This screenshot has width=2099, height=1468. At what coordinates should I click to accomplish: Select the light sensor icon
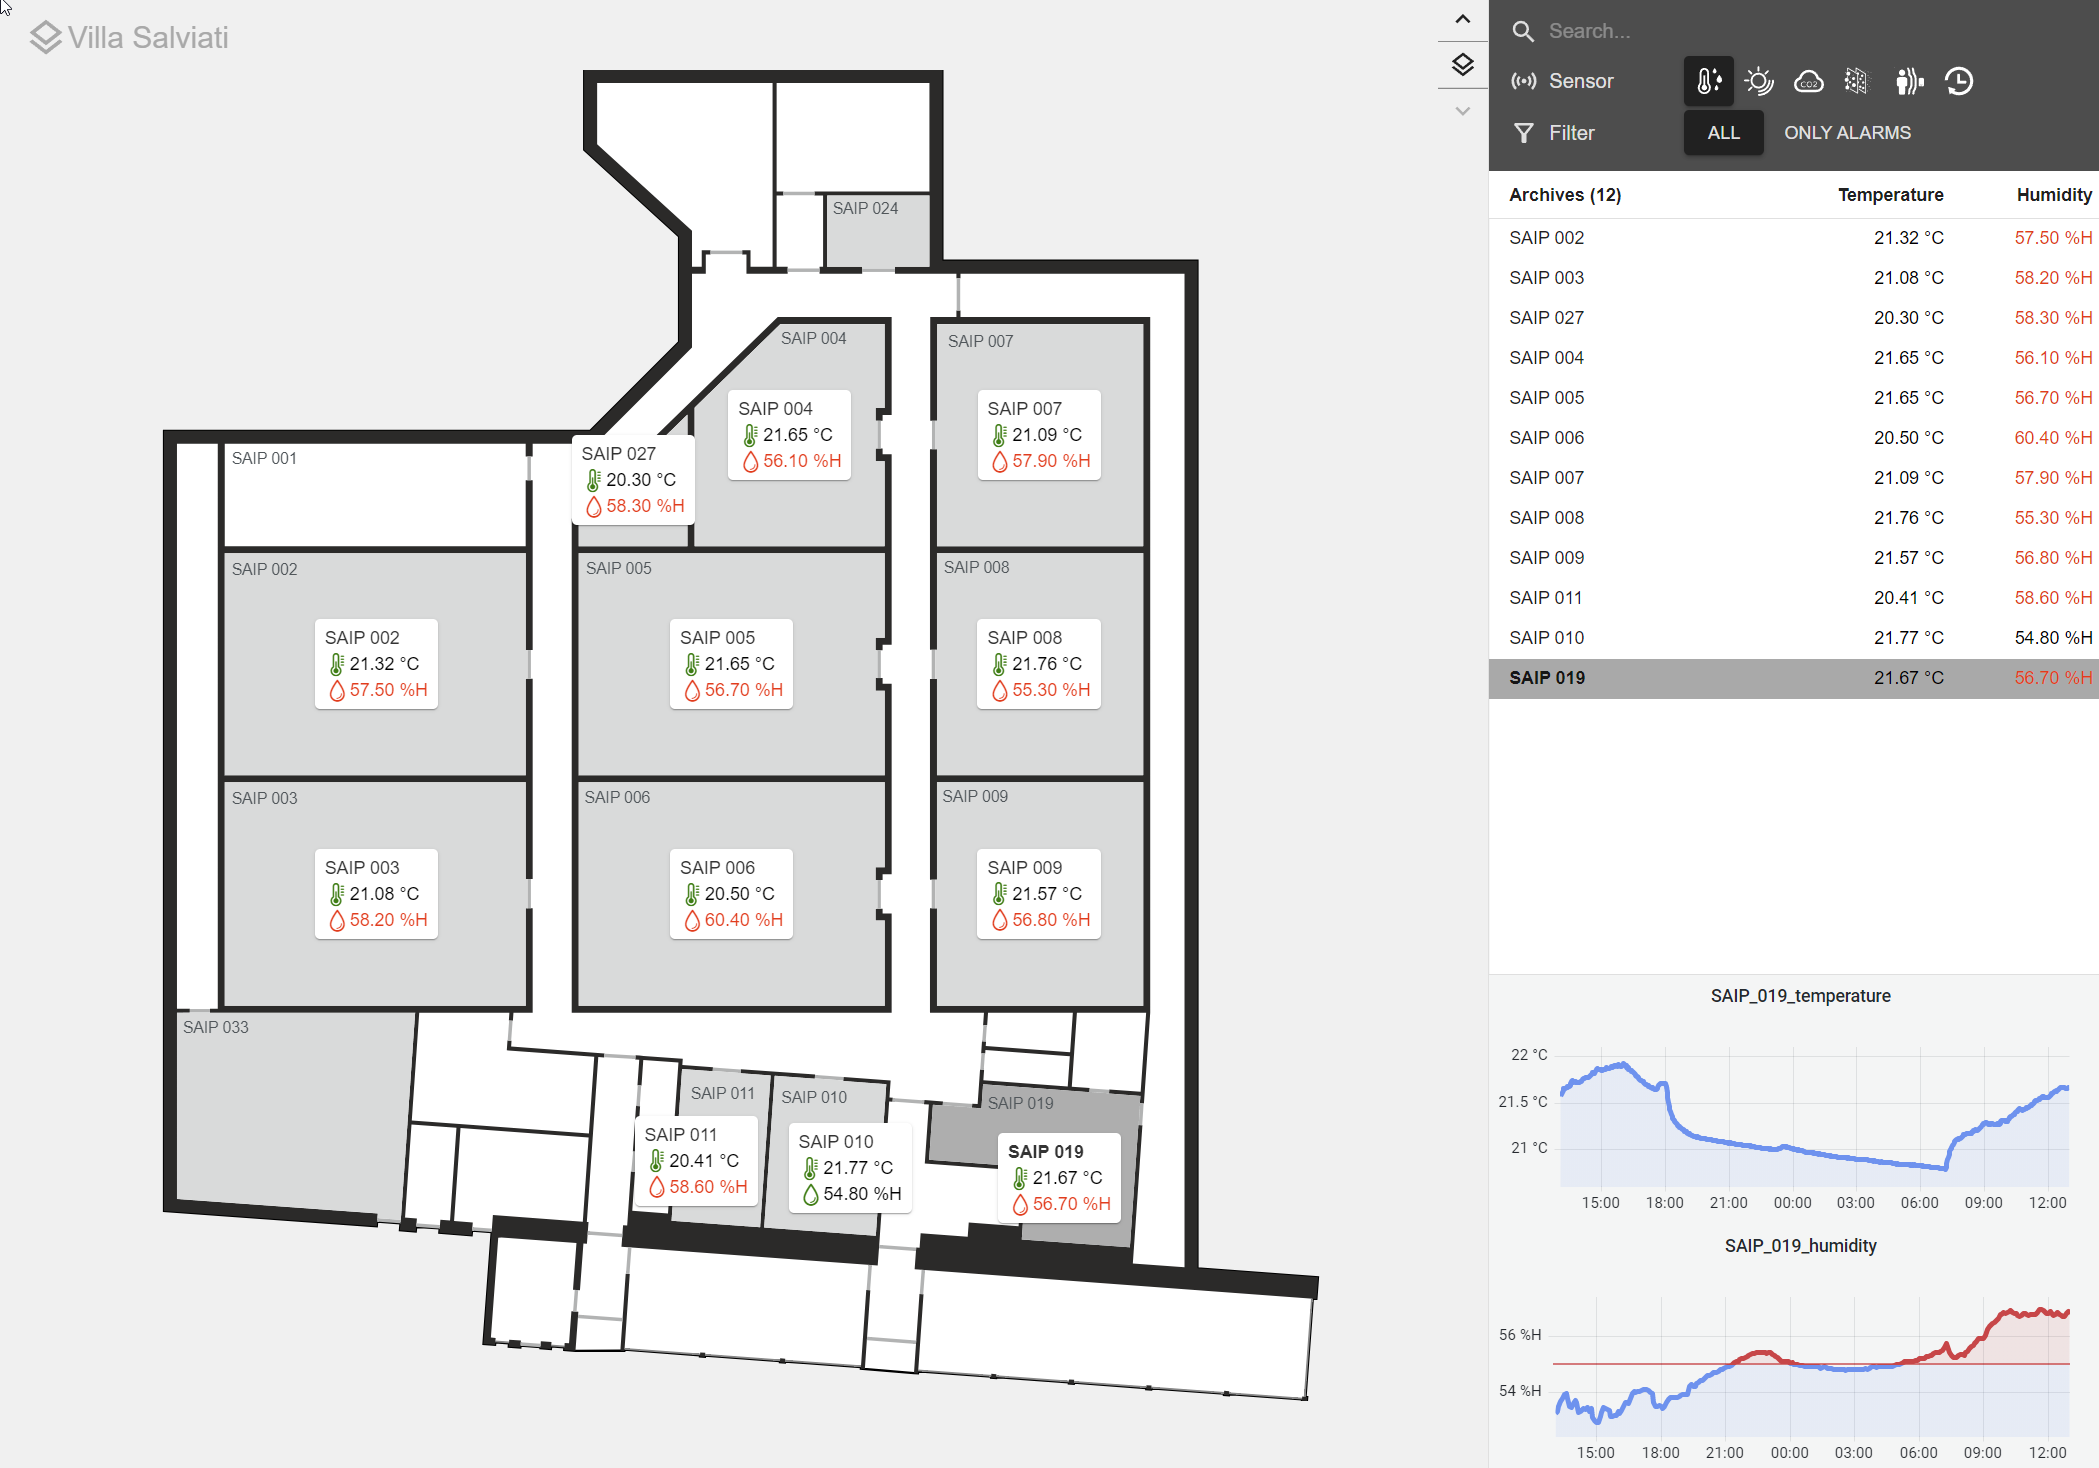1758,81
